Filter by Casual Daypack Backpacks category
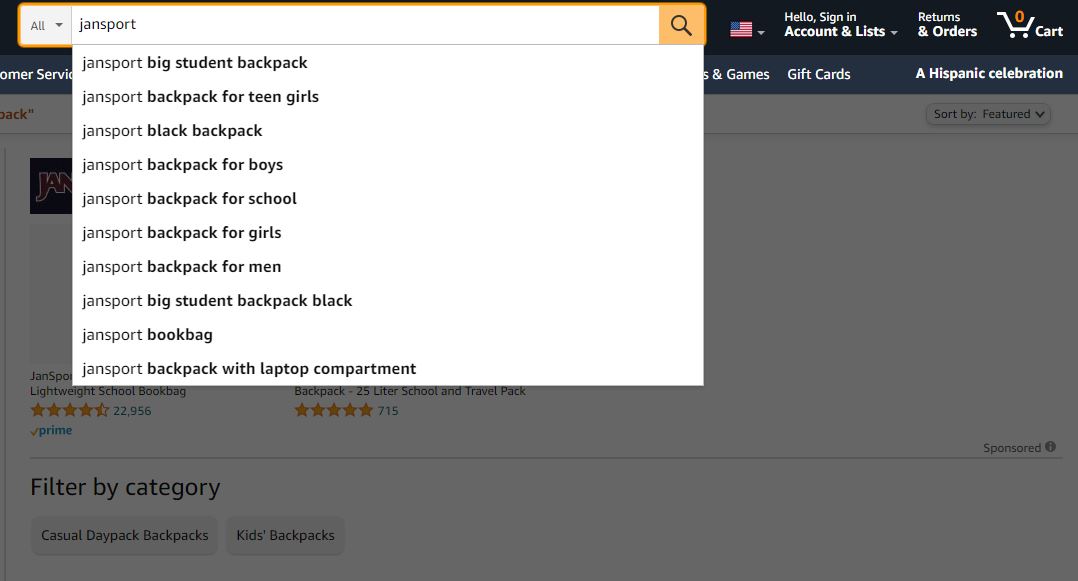The image size is (1078, 581). (124, 536)
